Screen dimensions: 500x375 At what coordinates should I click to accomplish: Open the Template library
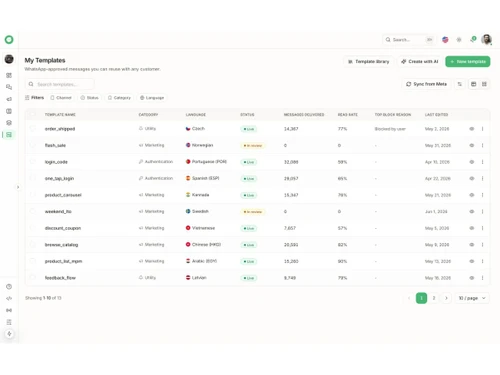[369, 62]
